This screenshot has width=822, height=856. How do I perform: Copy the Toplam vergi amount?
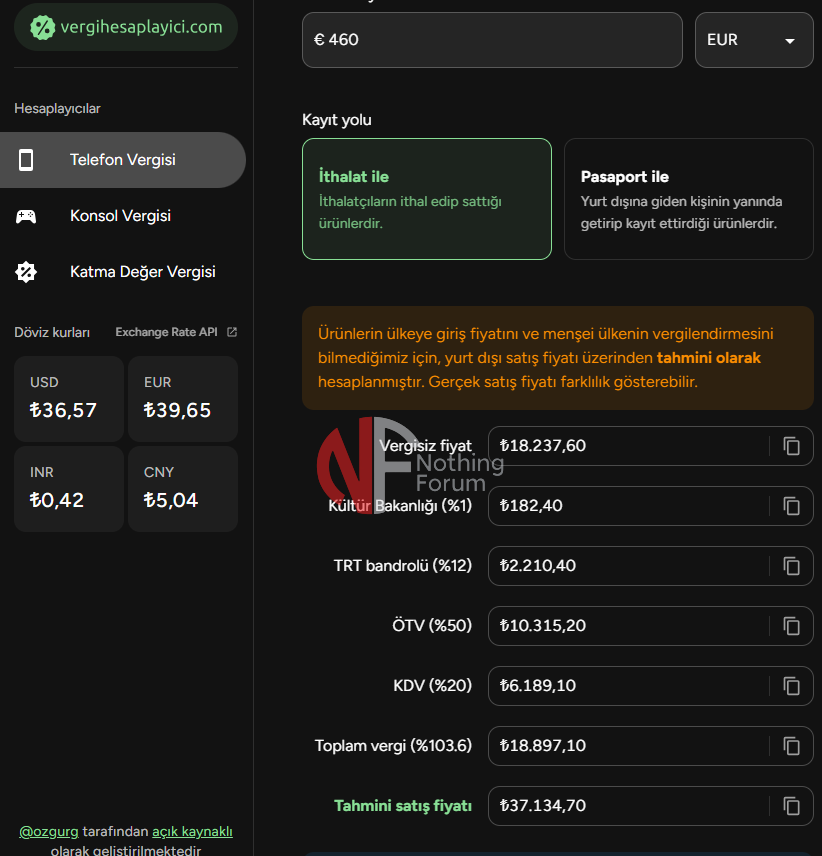click(791, 746)
